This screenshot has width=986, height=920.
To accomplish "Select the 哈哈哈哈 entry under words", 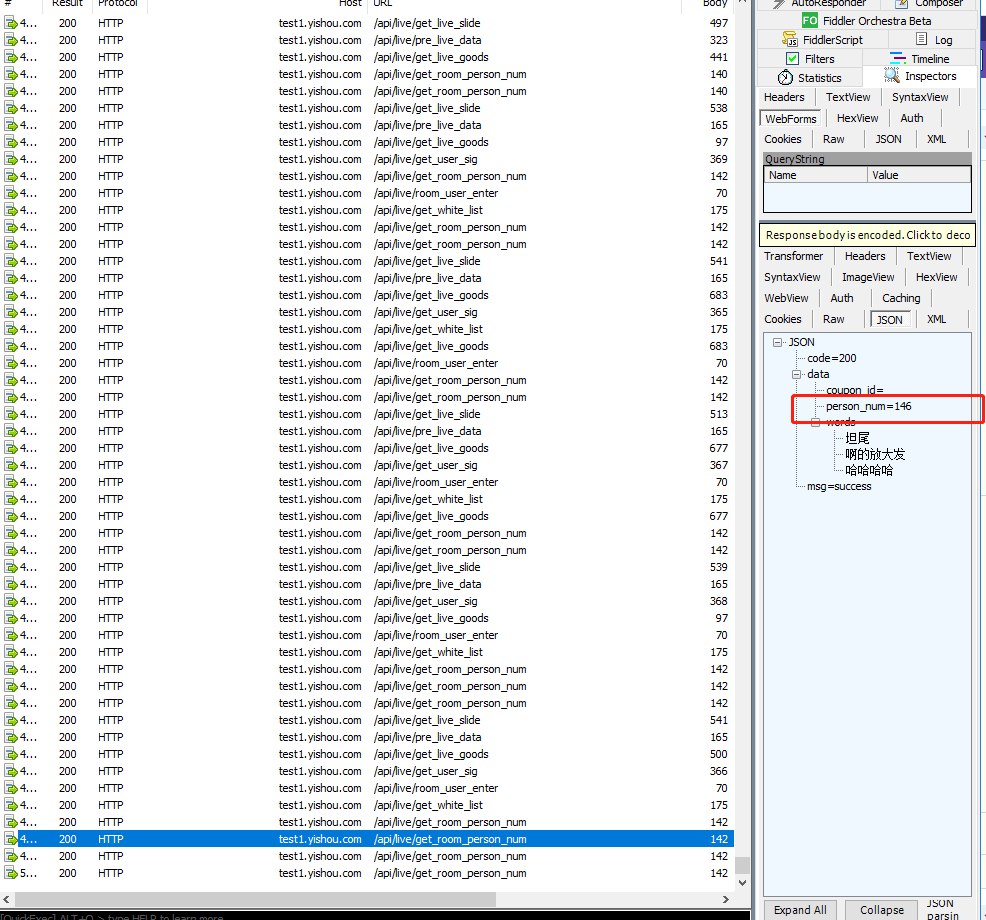I will point(869,470).
